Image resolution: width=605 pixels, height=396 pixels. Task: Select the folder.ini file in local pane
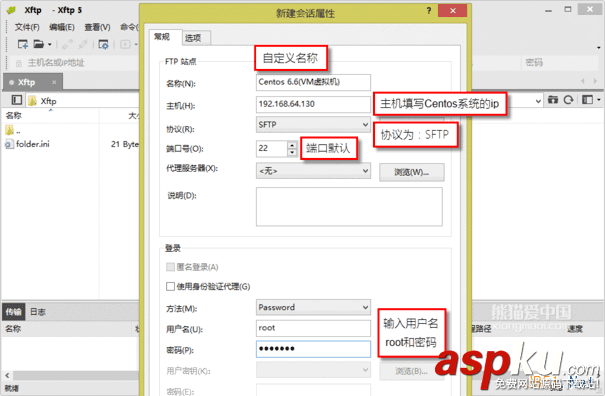pos(27,144)
